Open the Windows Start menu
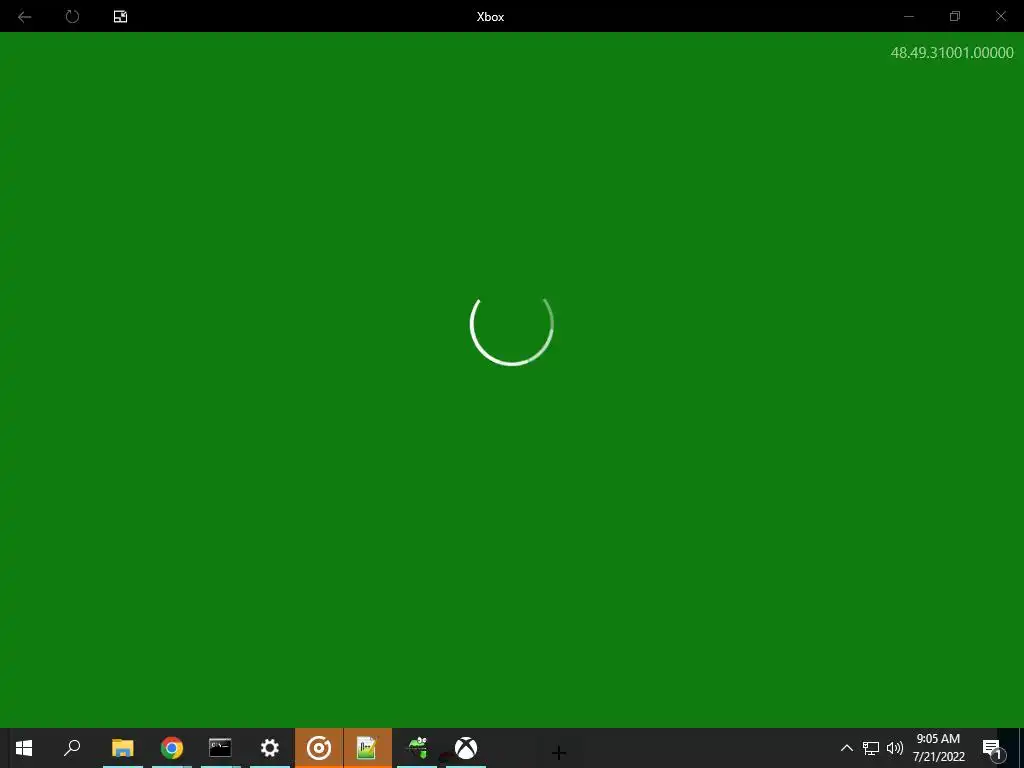The height and width of the screenshot is (768, 1024). [x=24, y=748]
